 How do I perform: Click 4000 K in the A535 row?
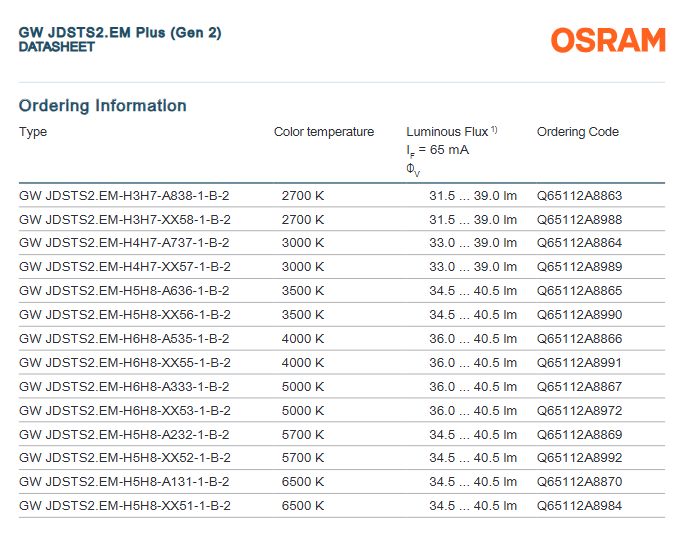pyautogui.click(x=303, y=338)
